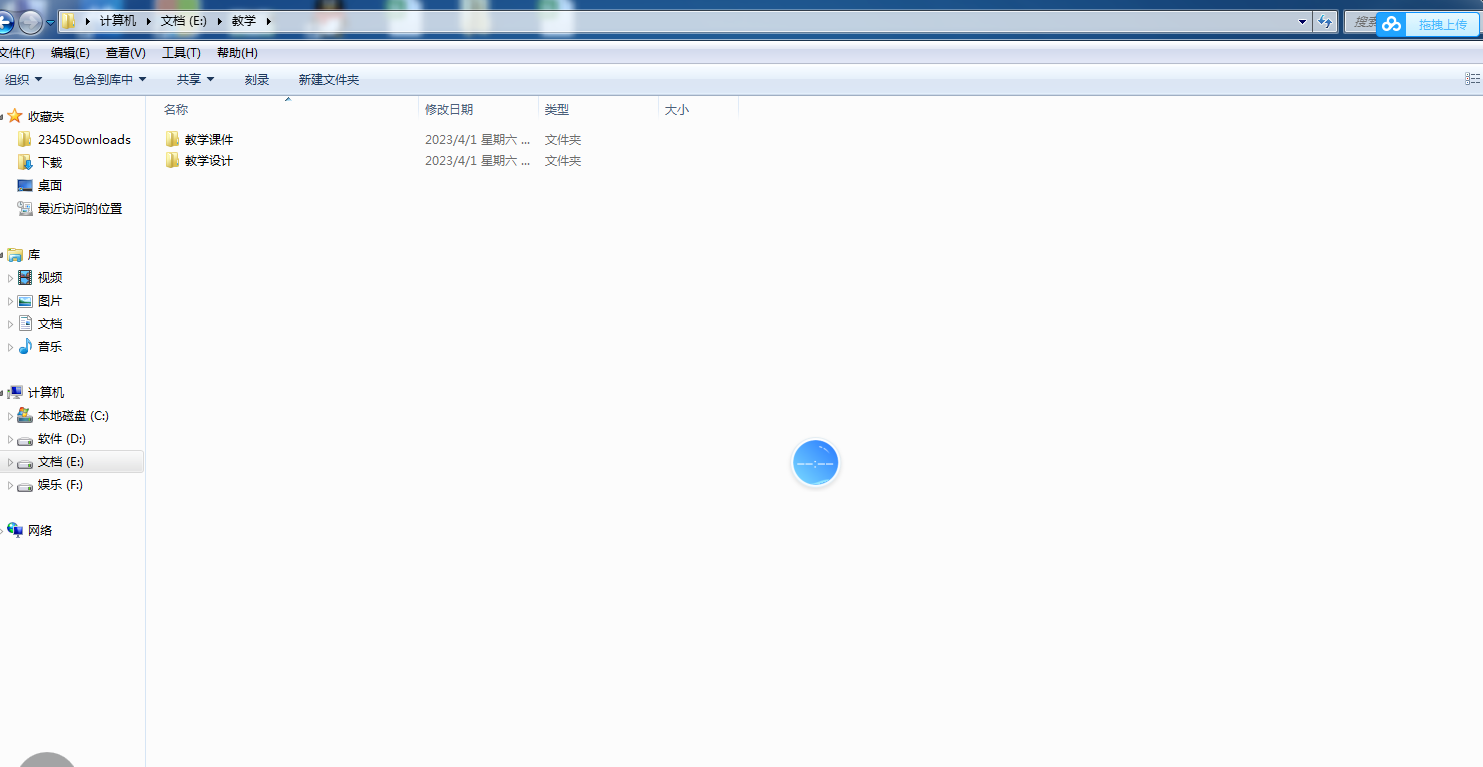Click the 新建文件夹 button
The height and width of the screenshot is (767, 1483).
click(328, 79)
